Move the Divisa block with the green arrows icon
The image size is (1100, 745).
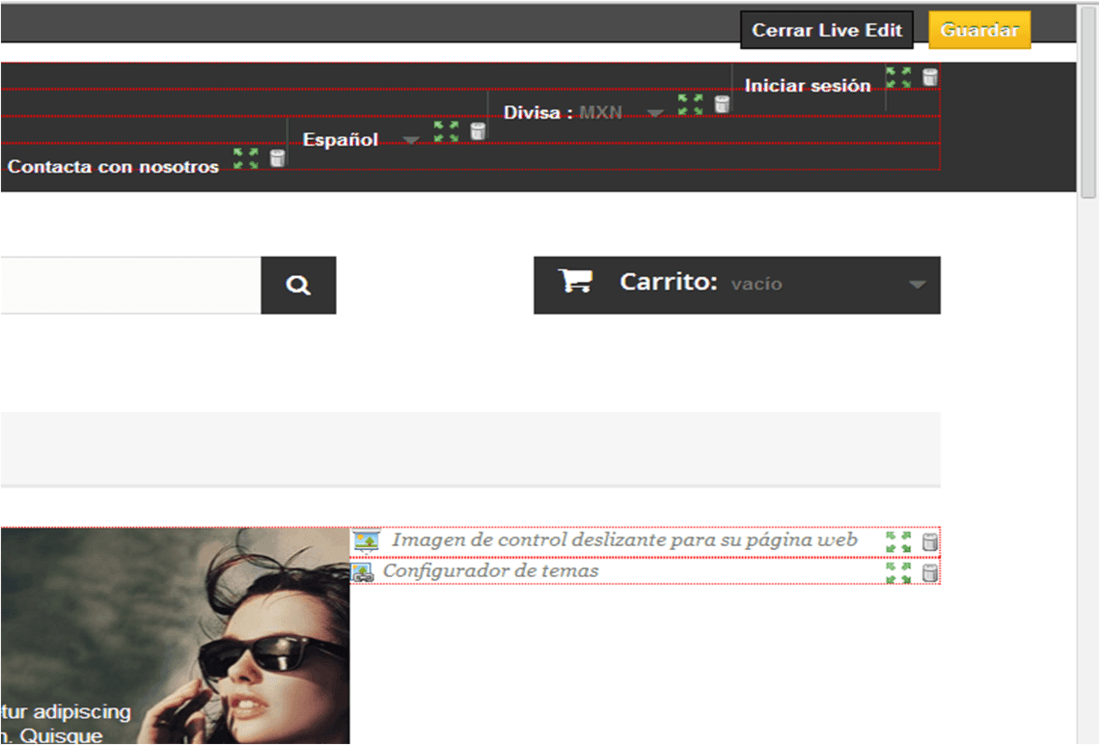690,105
